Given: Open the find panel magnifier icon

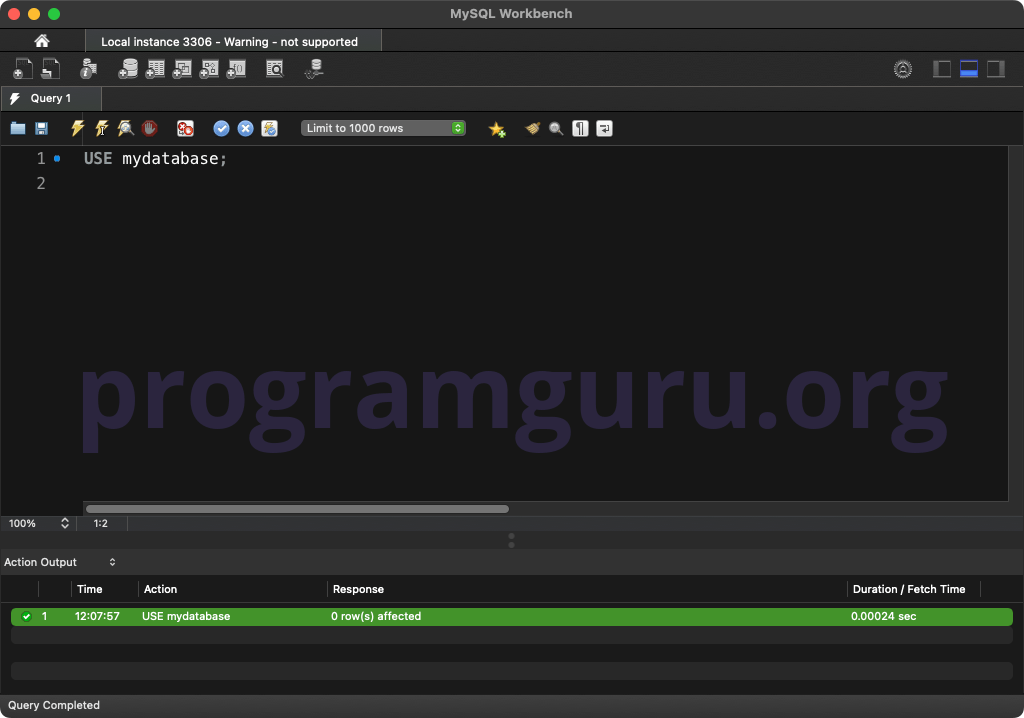Looking at the screenshot, I should (556, 129).
